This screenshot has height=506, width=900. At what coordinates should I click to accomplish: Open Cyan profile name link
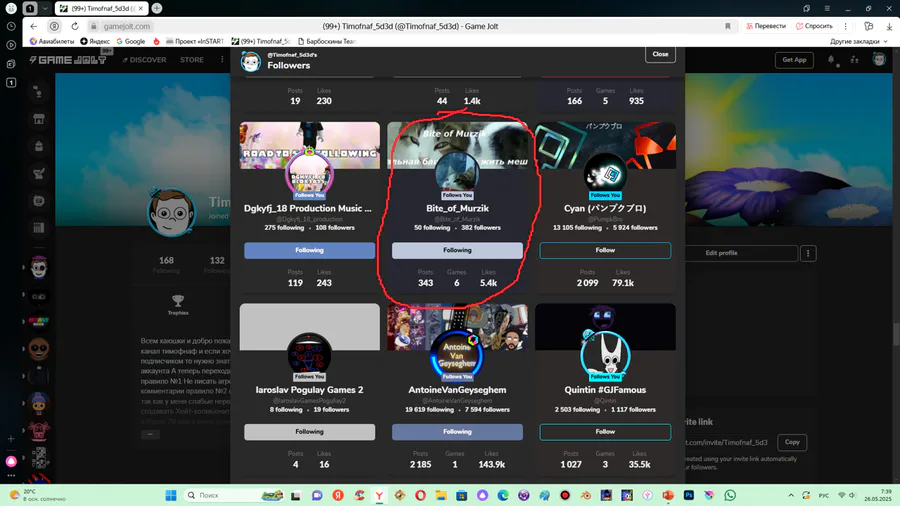[605, 208]
